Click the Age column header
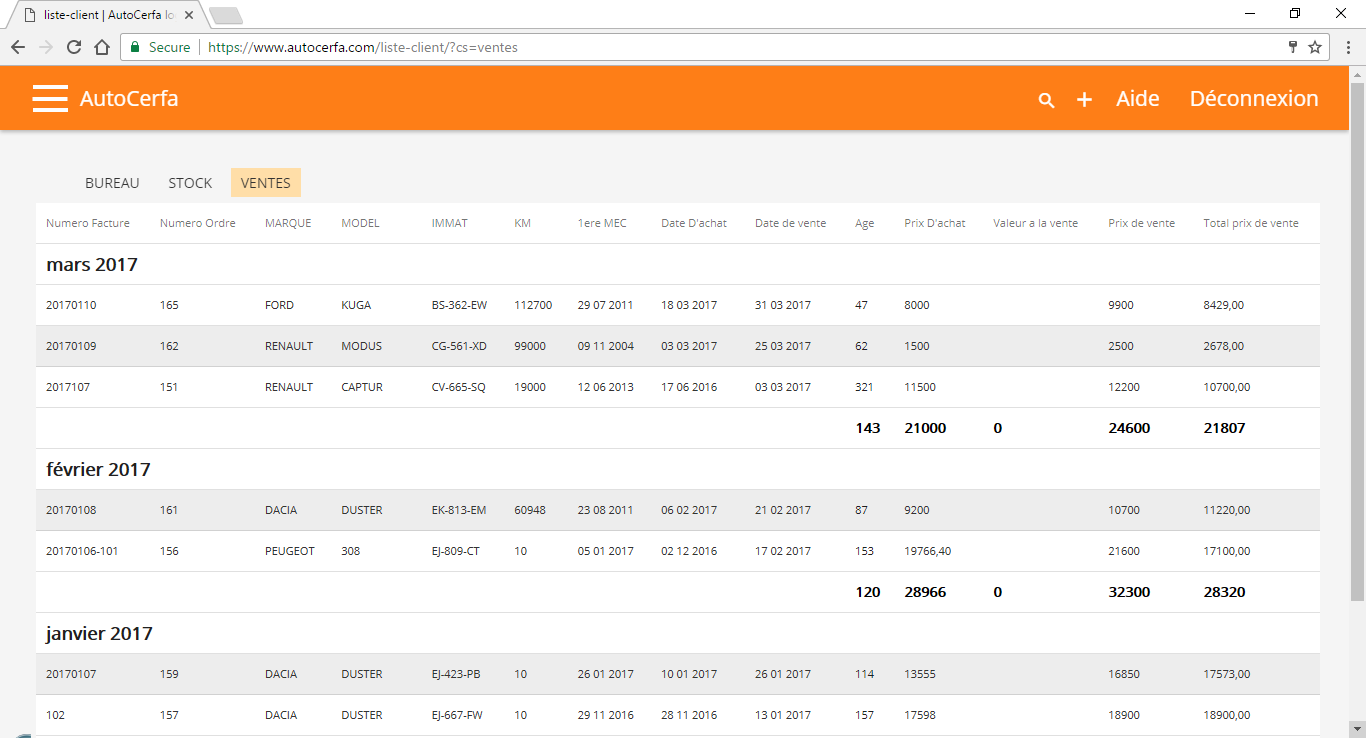Viewport: 1366px width, 738px height. [x=864, y=223]
